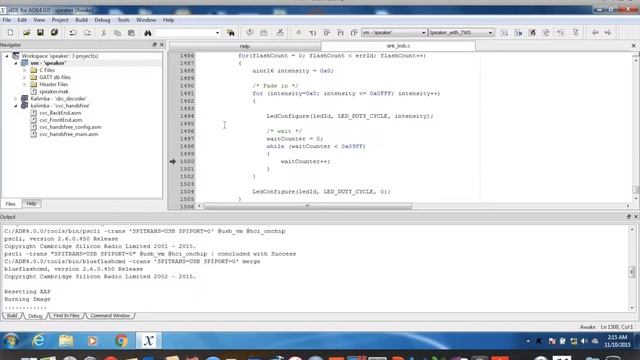The height and width of the screenshot is (360, 640).
Task: Select cvc_FrontEnd.asm in the tree
Action: click(61, 120)
